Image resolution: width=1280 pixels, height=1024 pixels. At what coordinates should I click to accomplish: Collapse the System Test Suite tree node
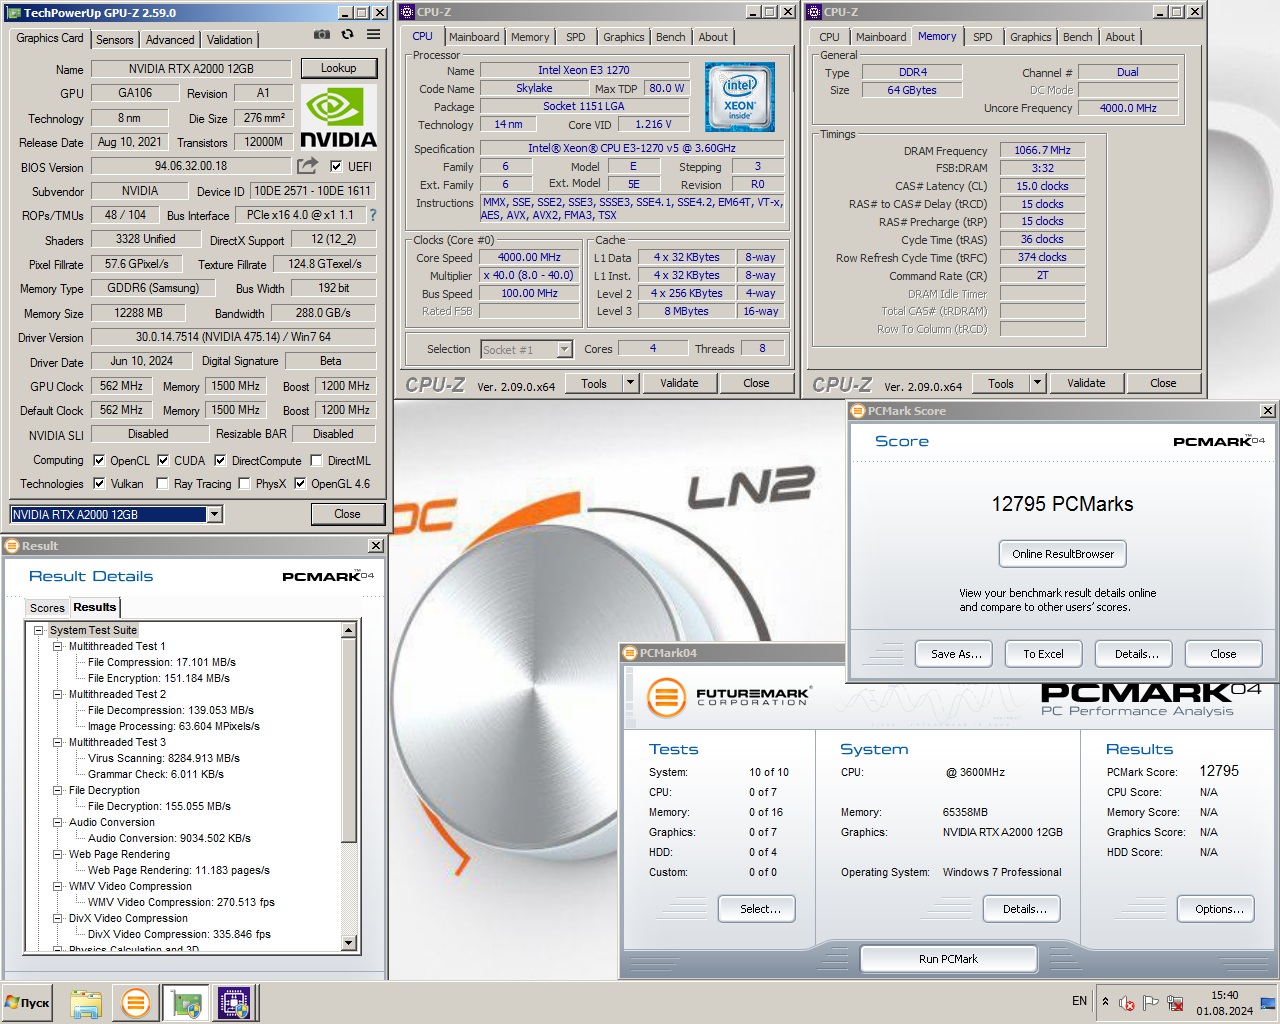tap(39, 631)
